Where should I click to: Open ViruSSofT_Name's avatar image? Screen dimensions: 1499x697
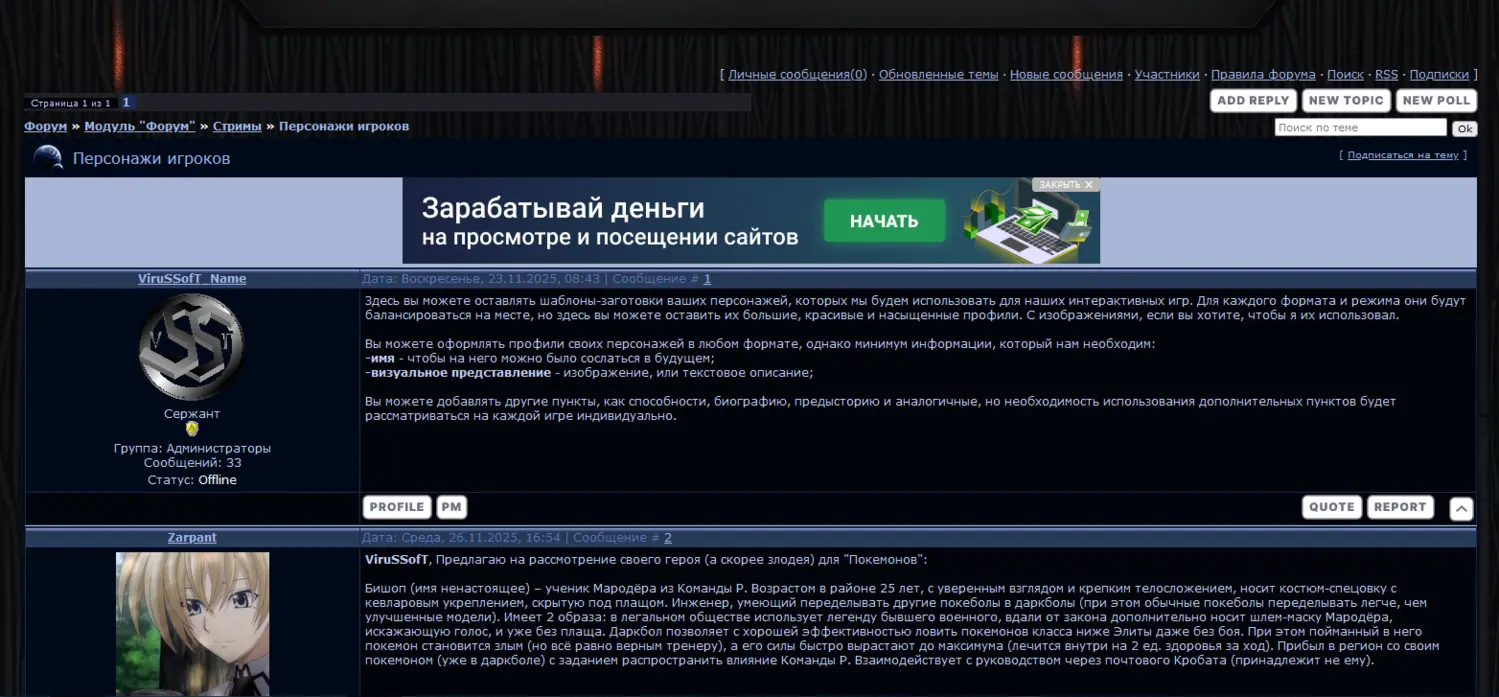click(x=191, y=347)
